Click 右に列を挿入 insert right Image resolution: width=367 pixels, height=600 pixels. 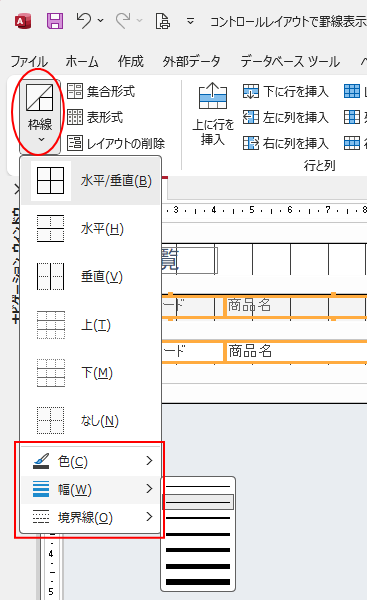point(286,143)
